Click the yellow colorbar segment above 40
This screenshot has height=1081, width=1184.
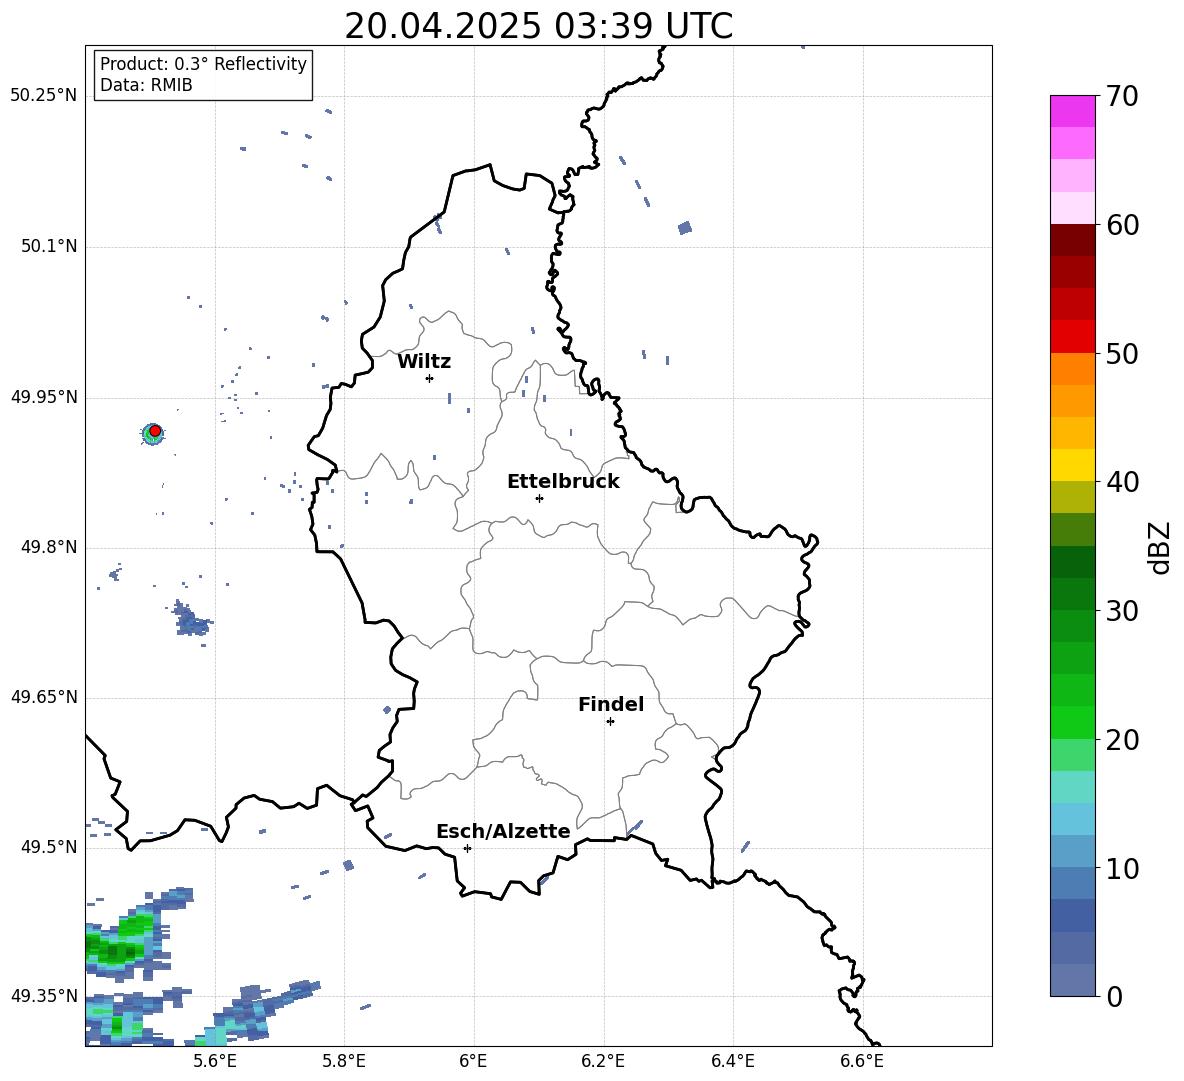(x=1072, y=465)
